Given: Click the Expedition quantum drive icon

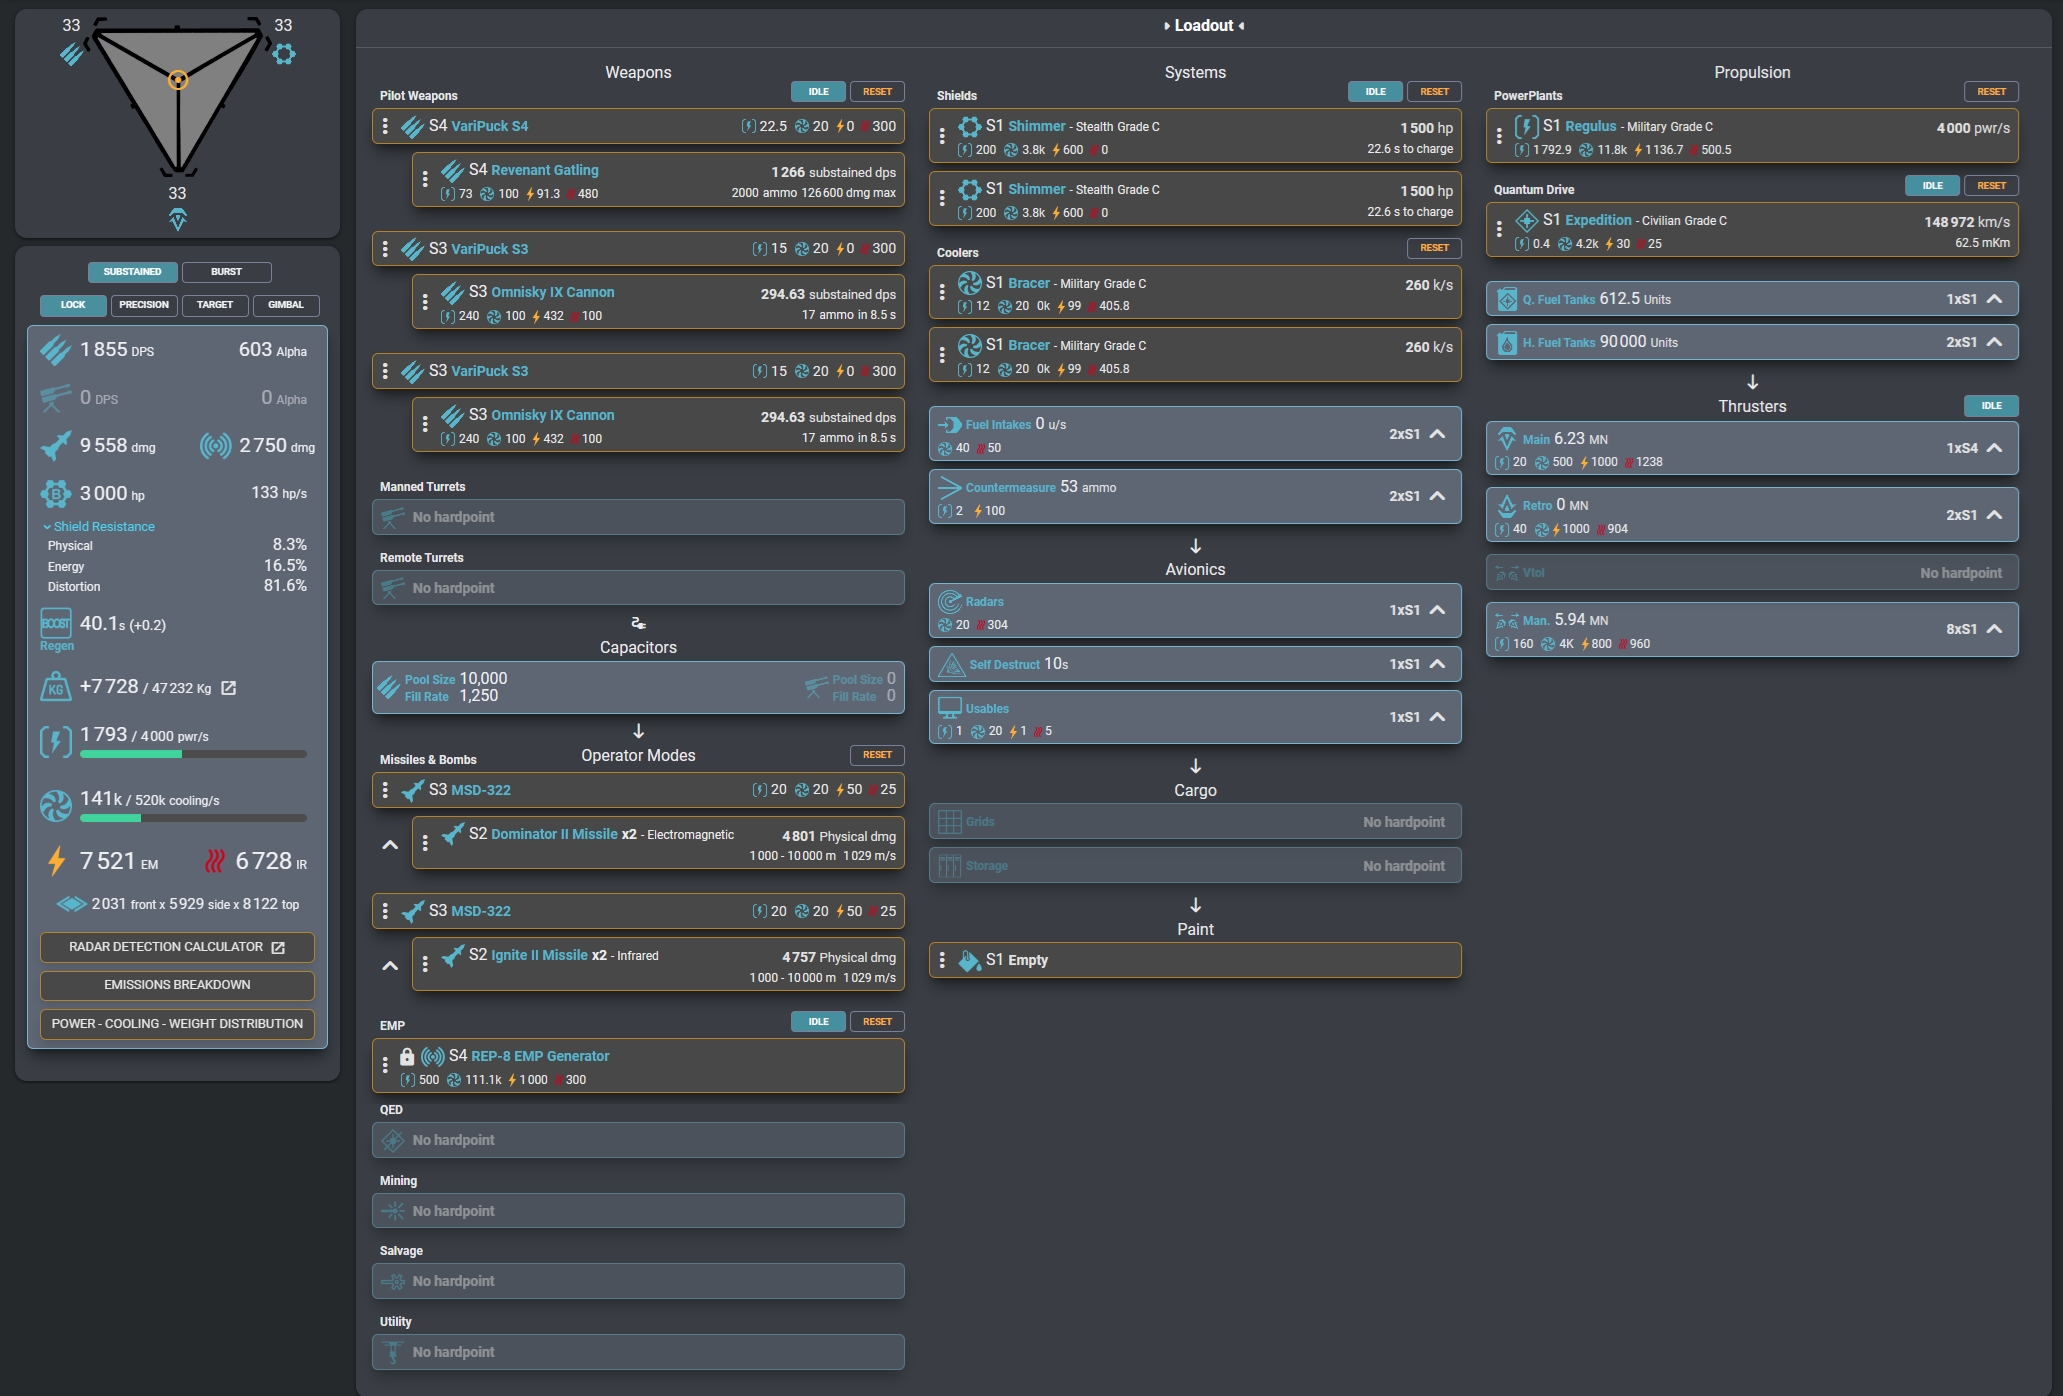Looking at the screenshot, I should pyautogui.click(x=1526, y=221).
